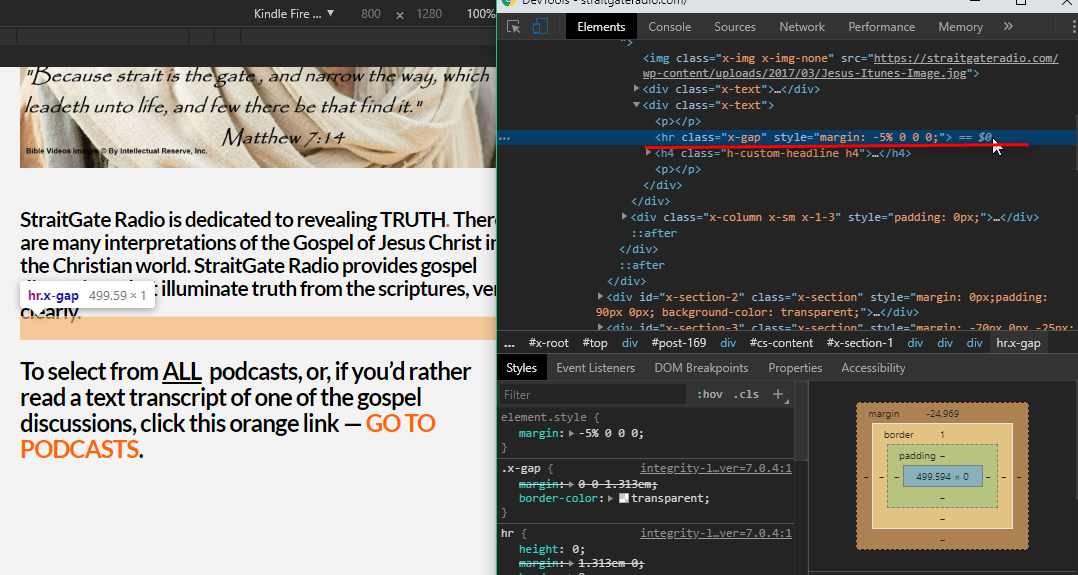Add new style rule plus icon
This screenshot has width=1078, height=575.
click(778, 394)
